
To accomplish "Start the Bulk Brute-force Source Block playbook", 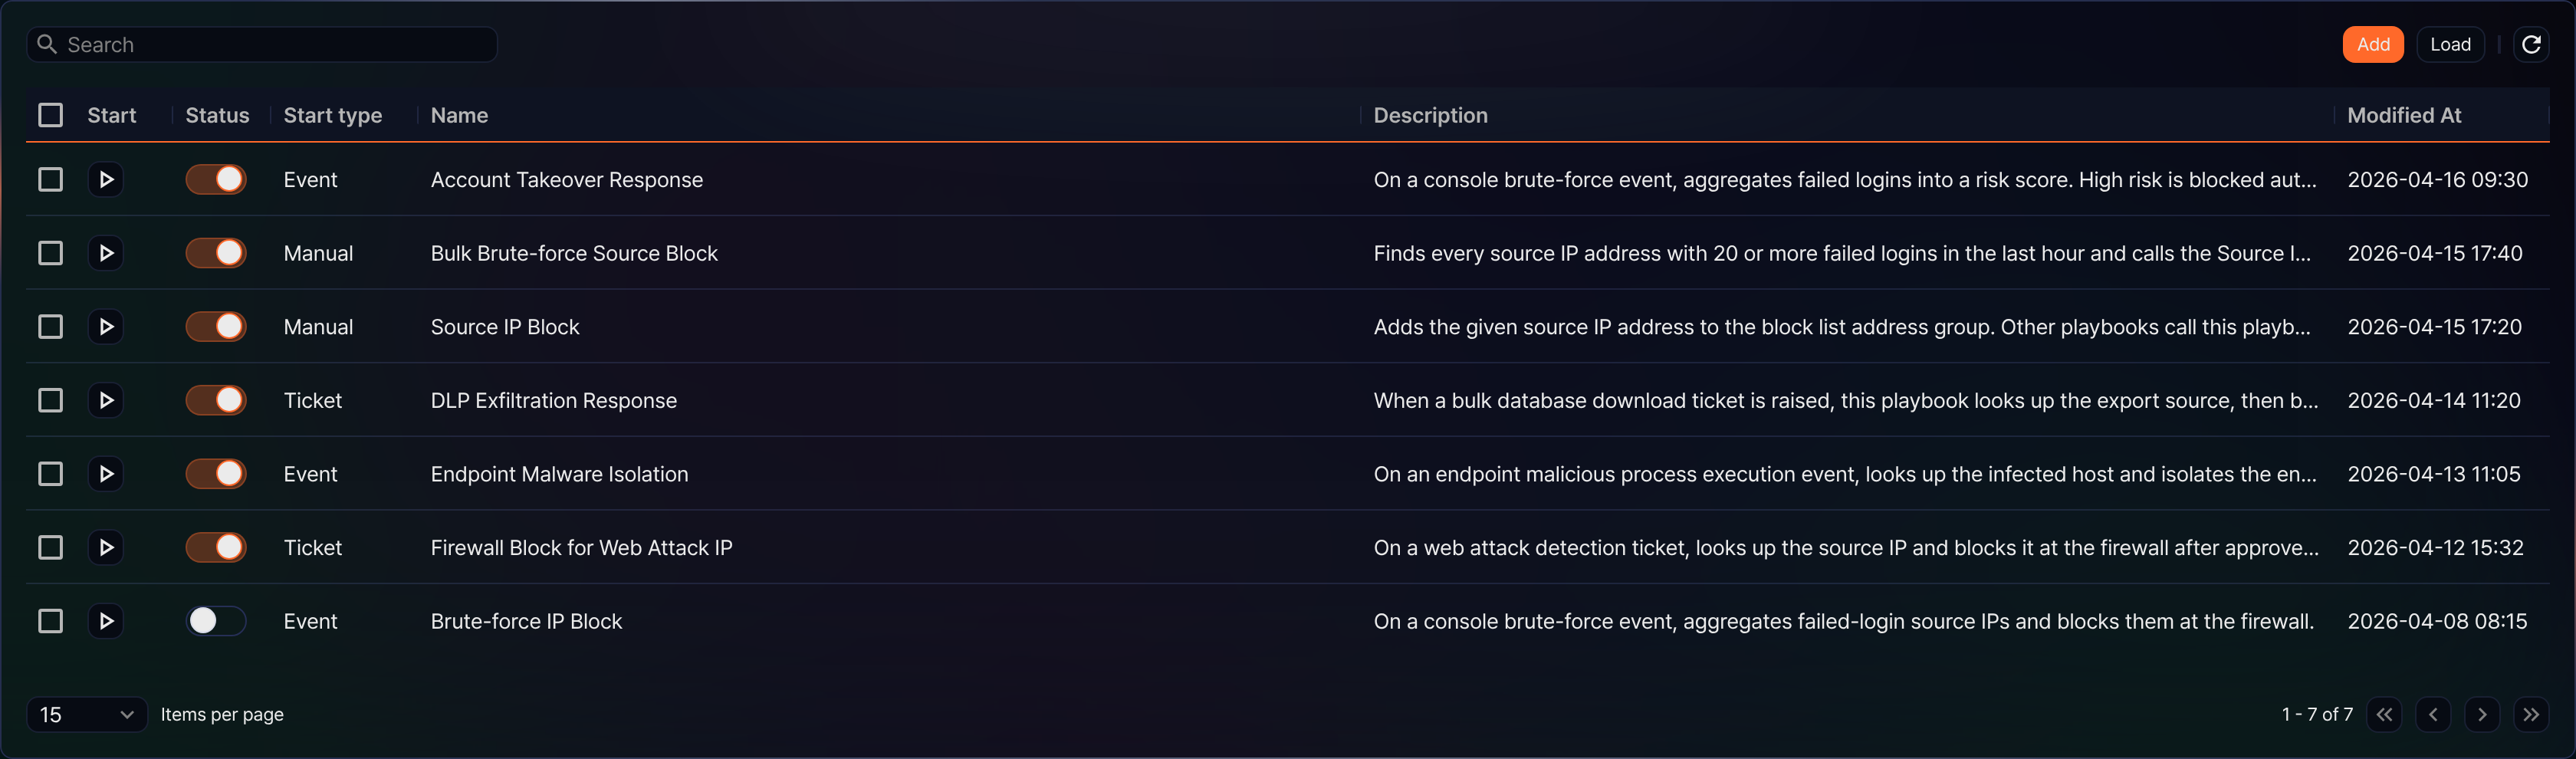I will coord(106,253).
